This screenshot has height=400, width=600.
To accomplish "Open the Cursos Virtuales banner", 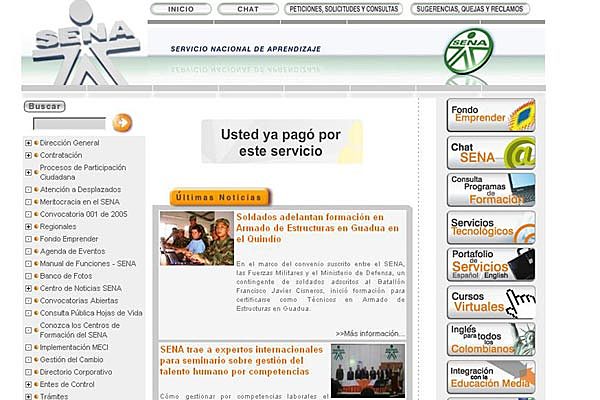I will [491, 302].
